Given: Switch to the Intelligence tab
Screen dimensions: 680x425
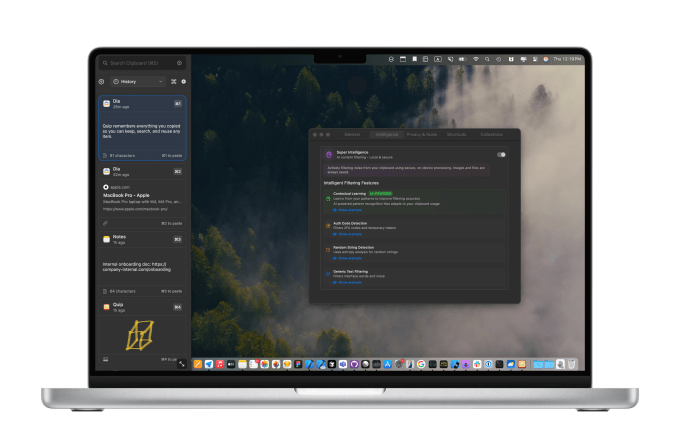Looking at the screenshot, I should 387,134.
